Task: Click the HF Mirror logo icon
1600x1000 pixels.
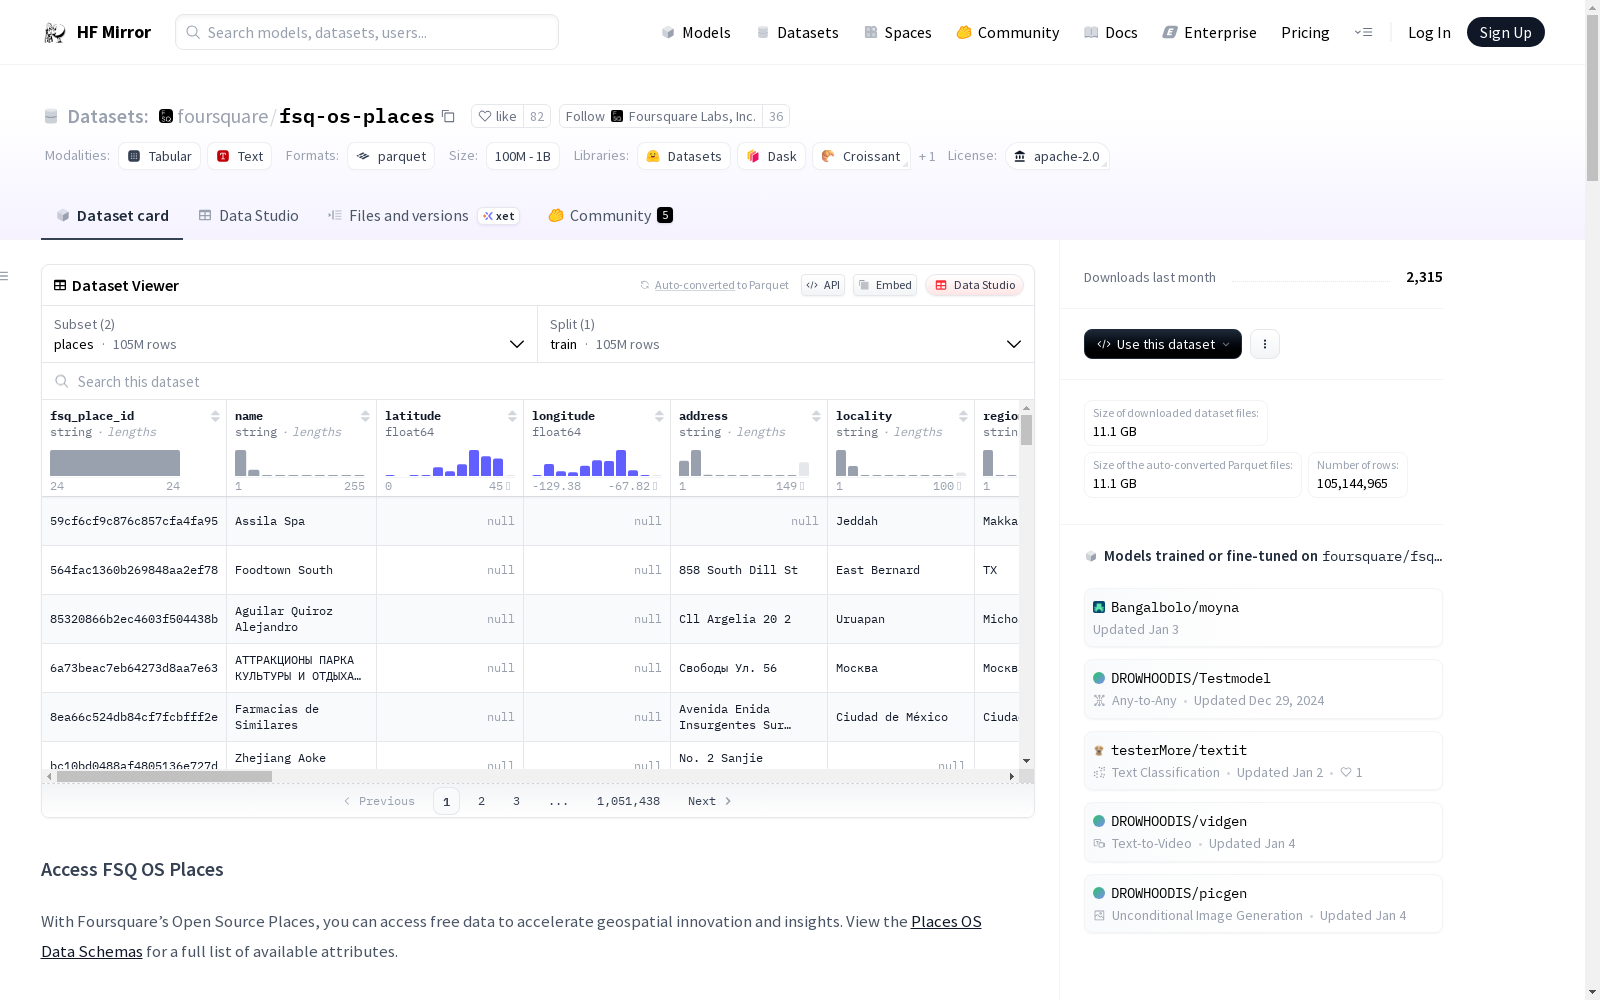Action: [55, 33]
